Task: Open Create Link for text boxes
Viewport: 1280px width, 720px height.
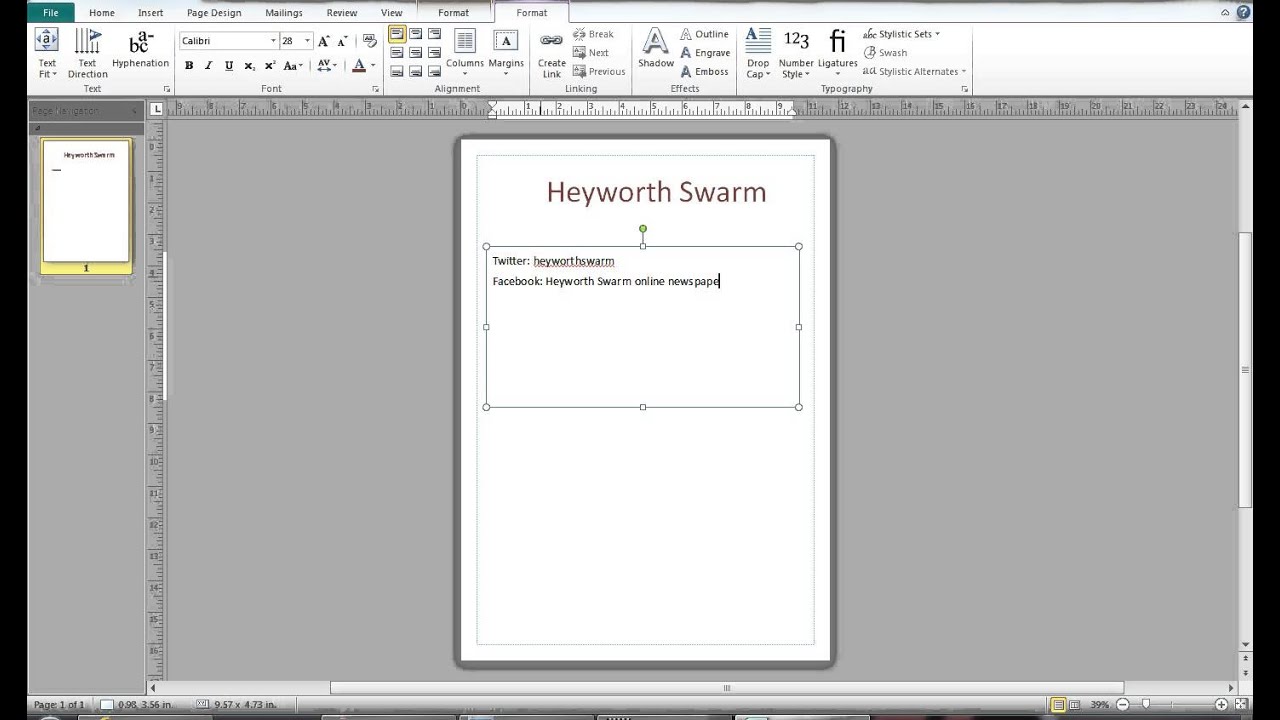Action: [551, 54]
